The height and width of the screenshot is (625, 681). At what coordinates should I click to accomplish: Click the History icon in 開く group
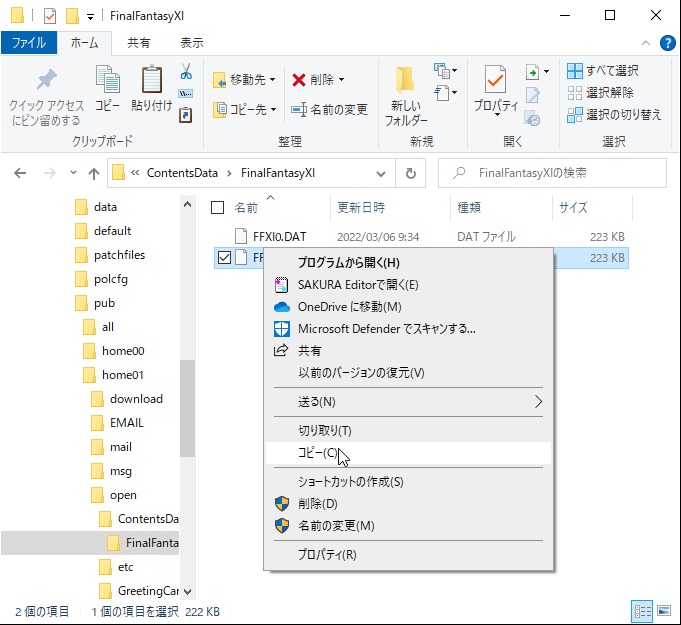point(532,118)
